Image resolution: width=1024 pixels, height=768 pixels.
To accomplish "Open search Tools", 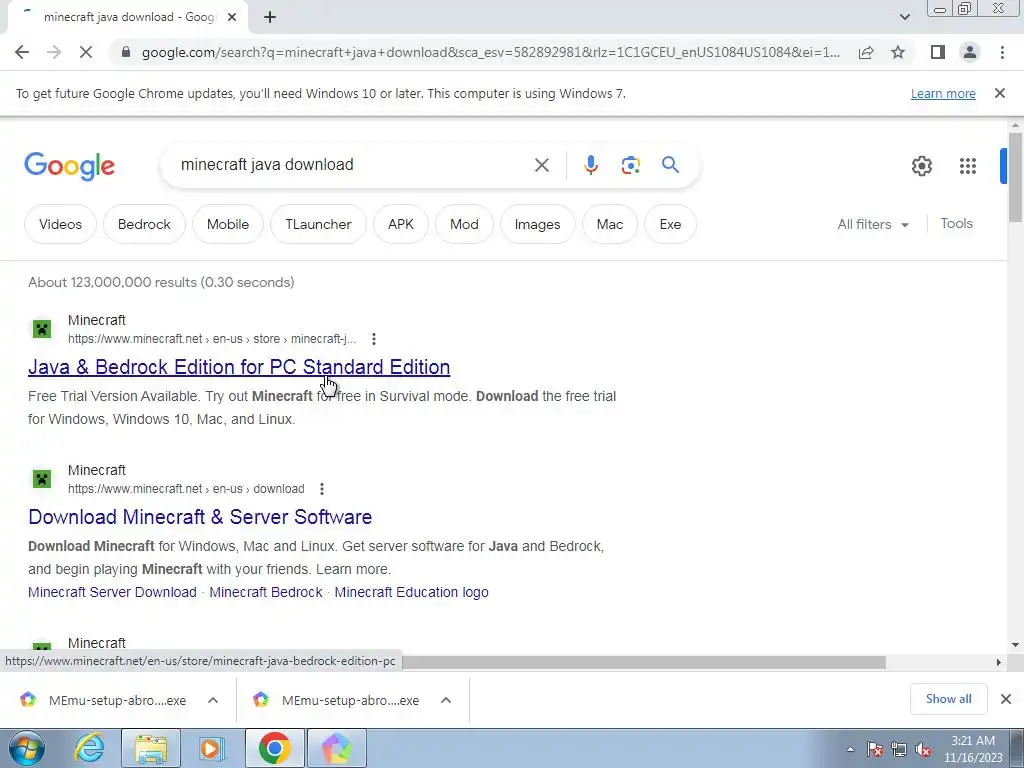I will 956,223.
